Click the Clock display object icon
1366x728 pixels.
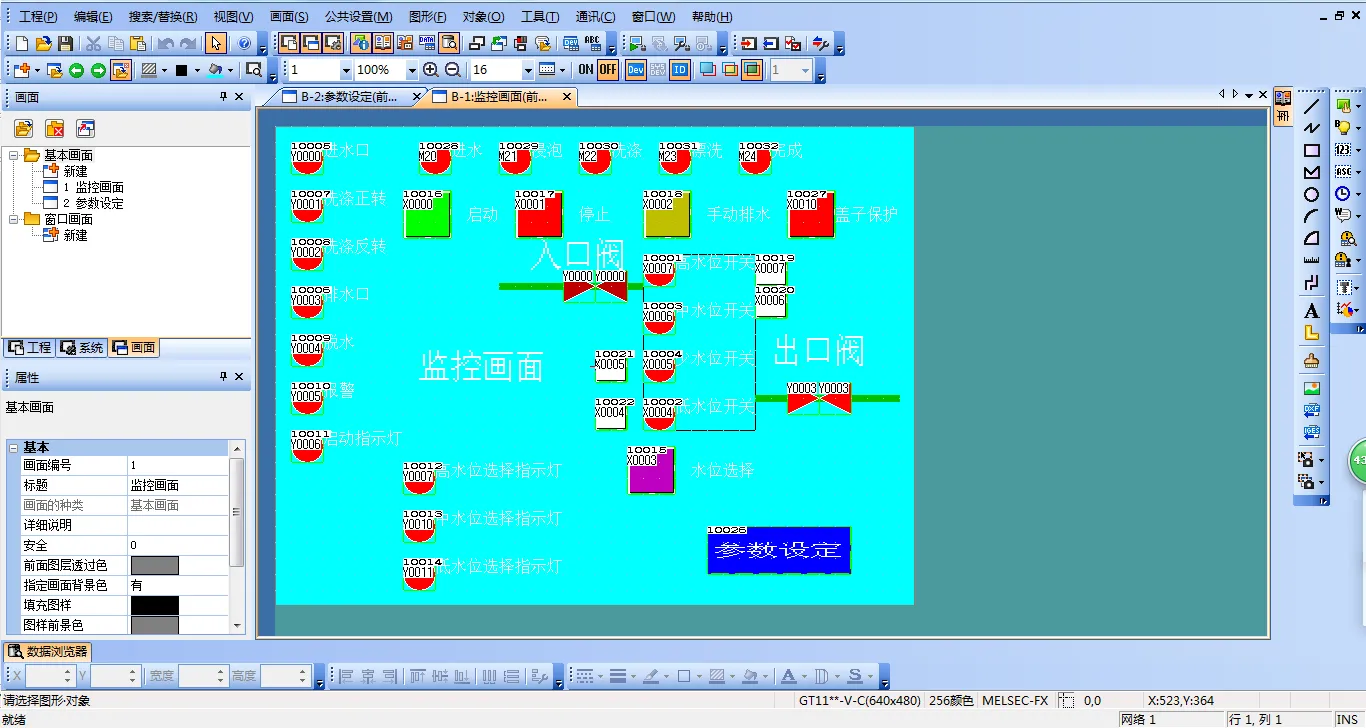[x=1343, y=193]
